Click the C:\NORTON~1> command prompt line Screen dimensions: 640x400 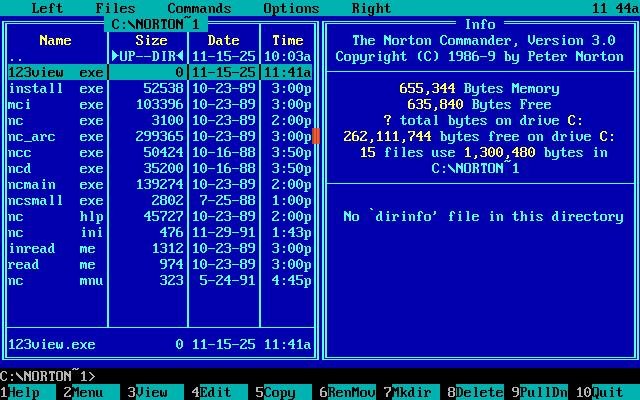point(48,376)
